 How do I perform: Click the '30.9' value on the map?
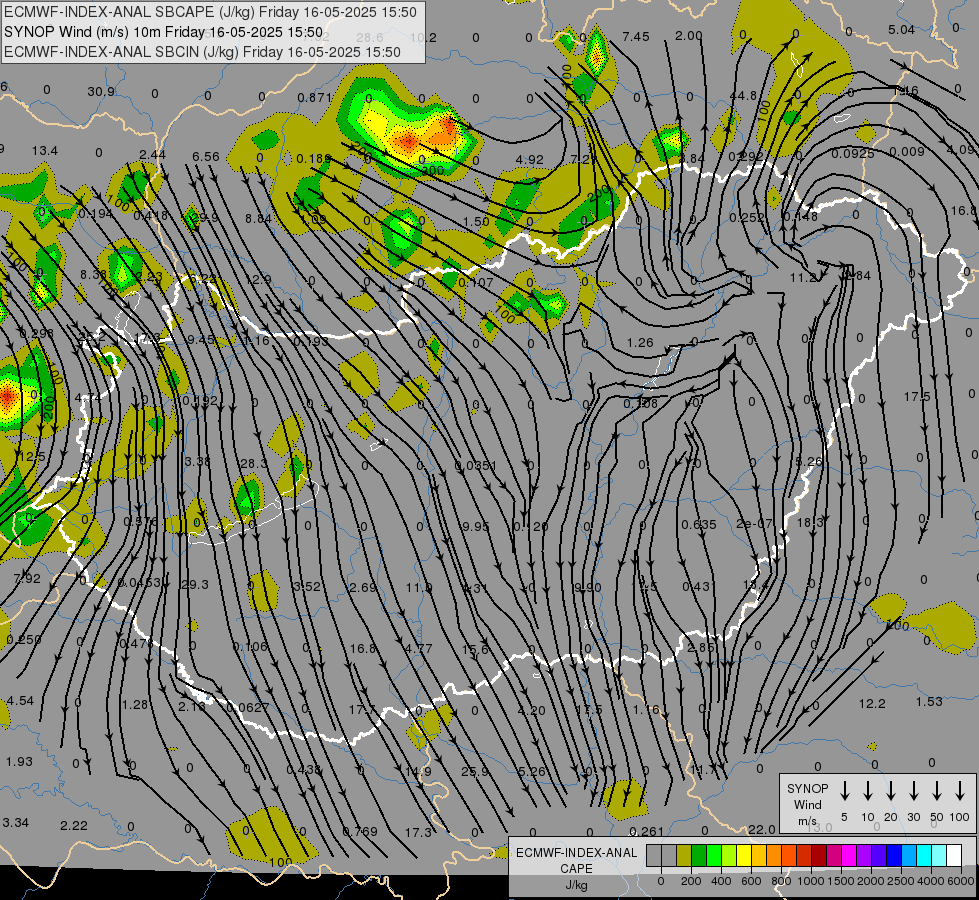click(x=101, y=92)
